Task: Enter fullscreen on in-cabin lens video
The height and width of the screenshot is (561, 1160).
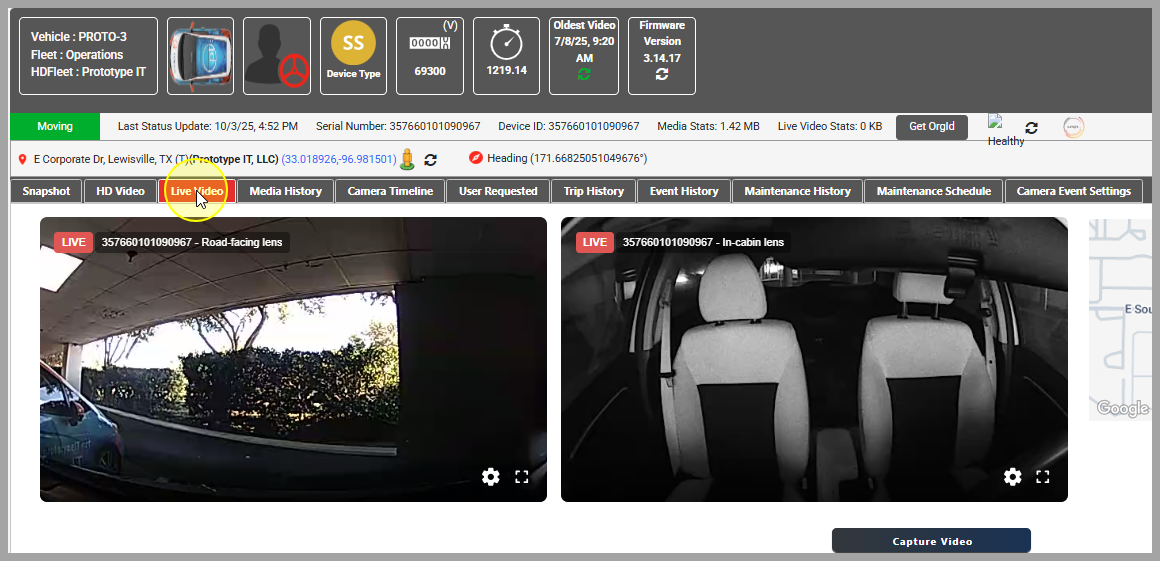Action: [x=1043, y=477]
